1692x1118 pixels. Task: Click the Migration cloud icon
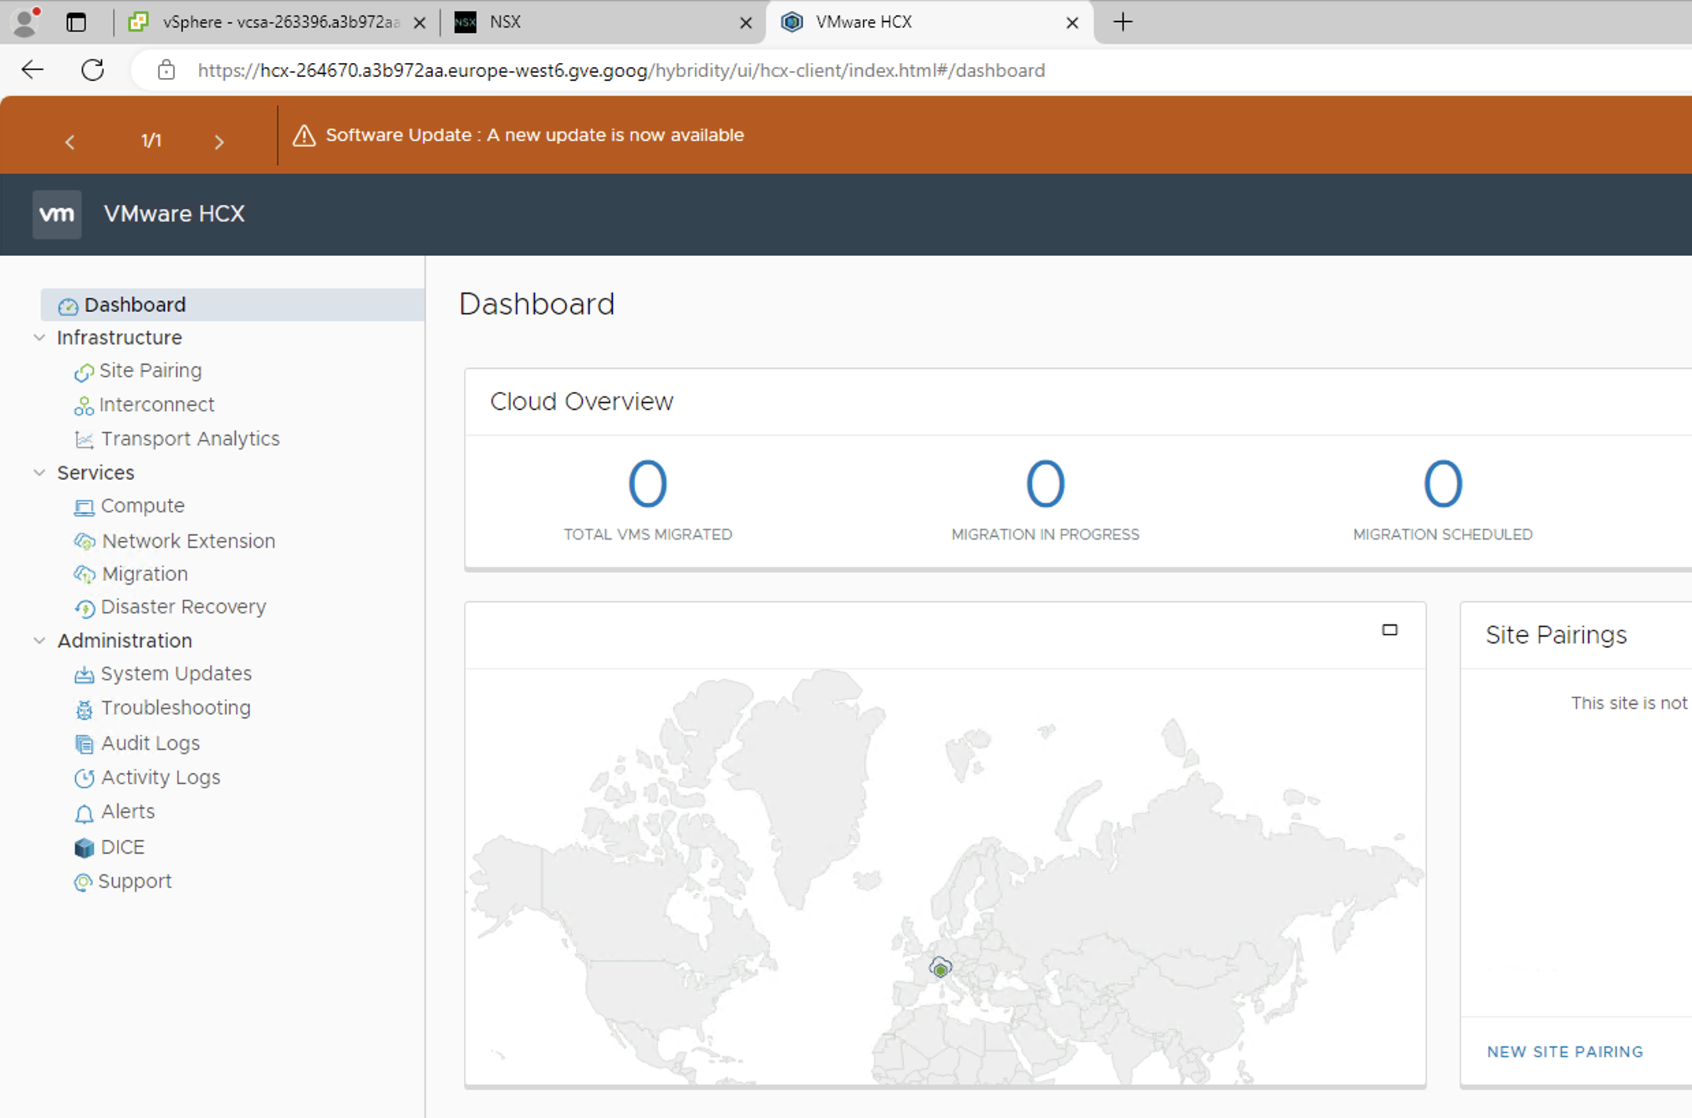tap(85, 575)
